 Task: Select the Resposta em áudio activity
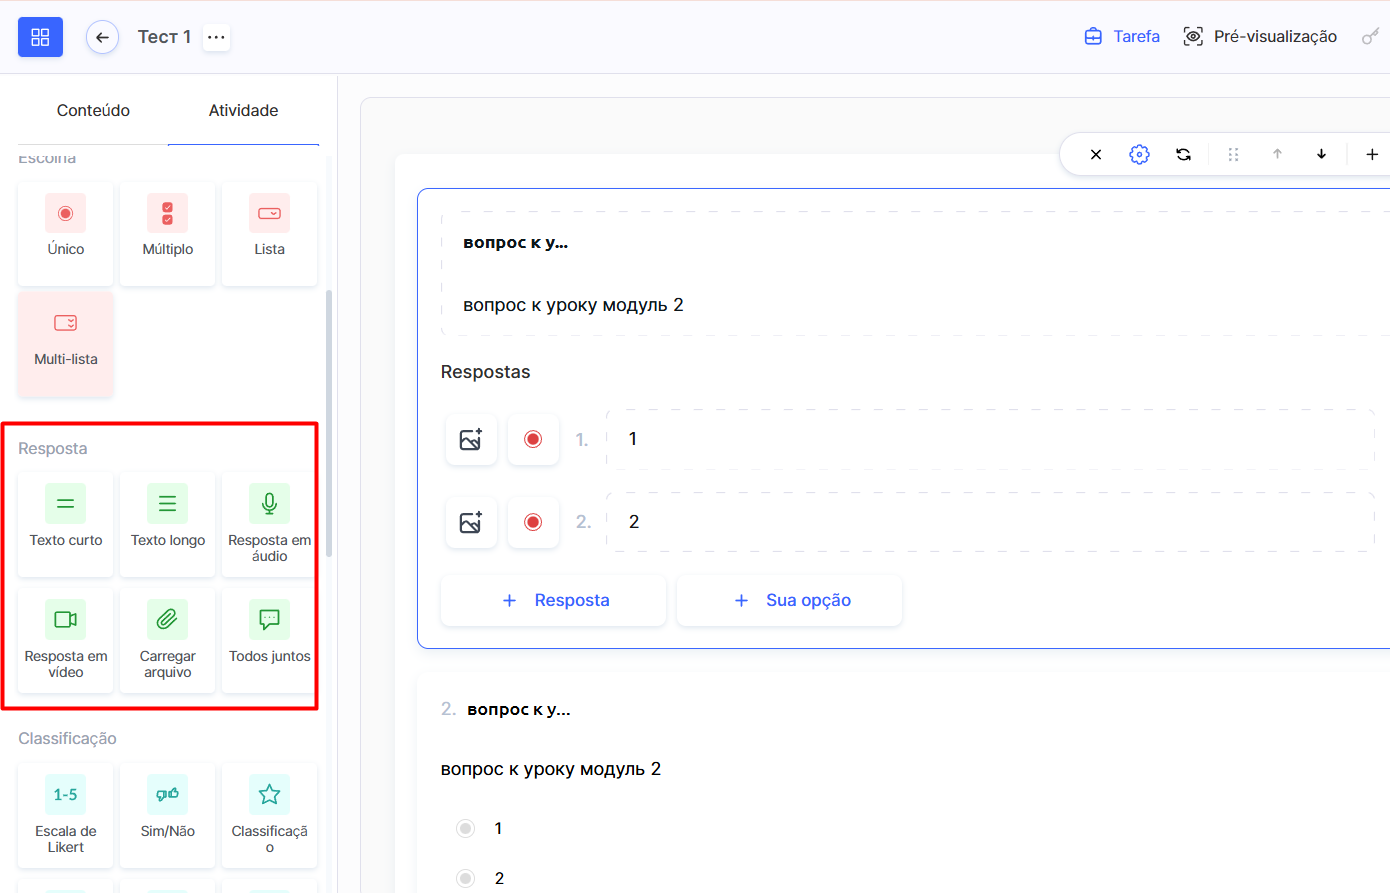(x=269, y=524)
